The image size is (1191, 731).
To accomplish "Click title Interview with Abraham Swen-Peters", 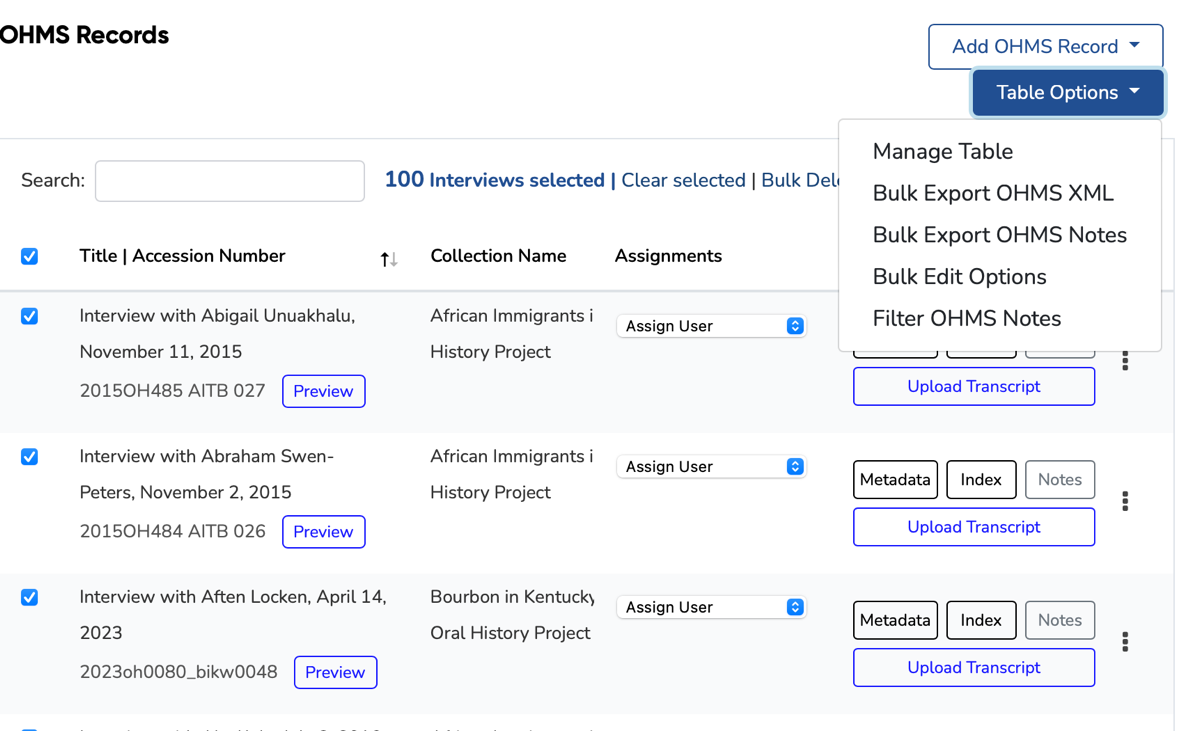I will 207,474.
